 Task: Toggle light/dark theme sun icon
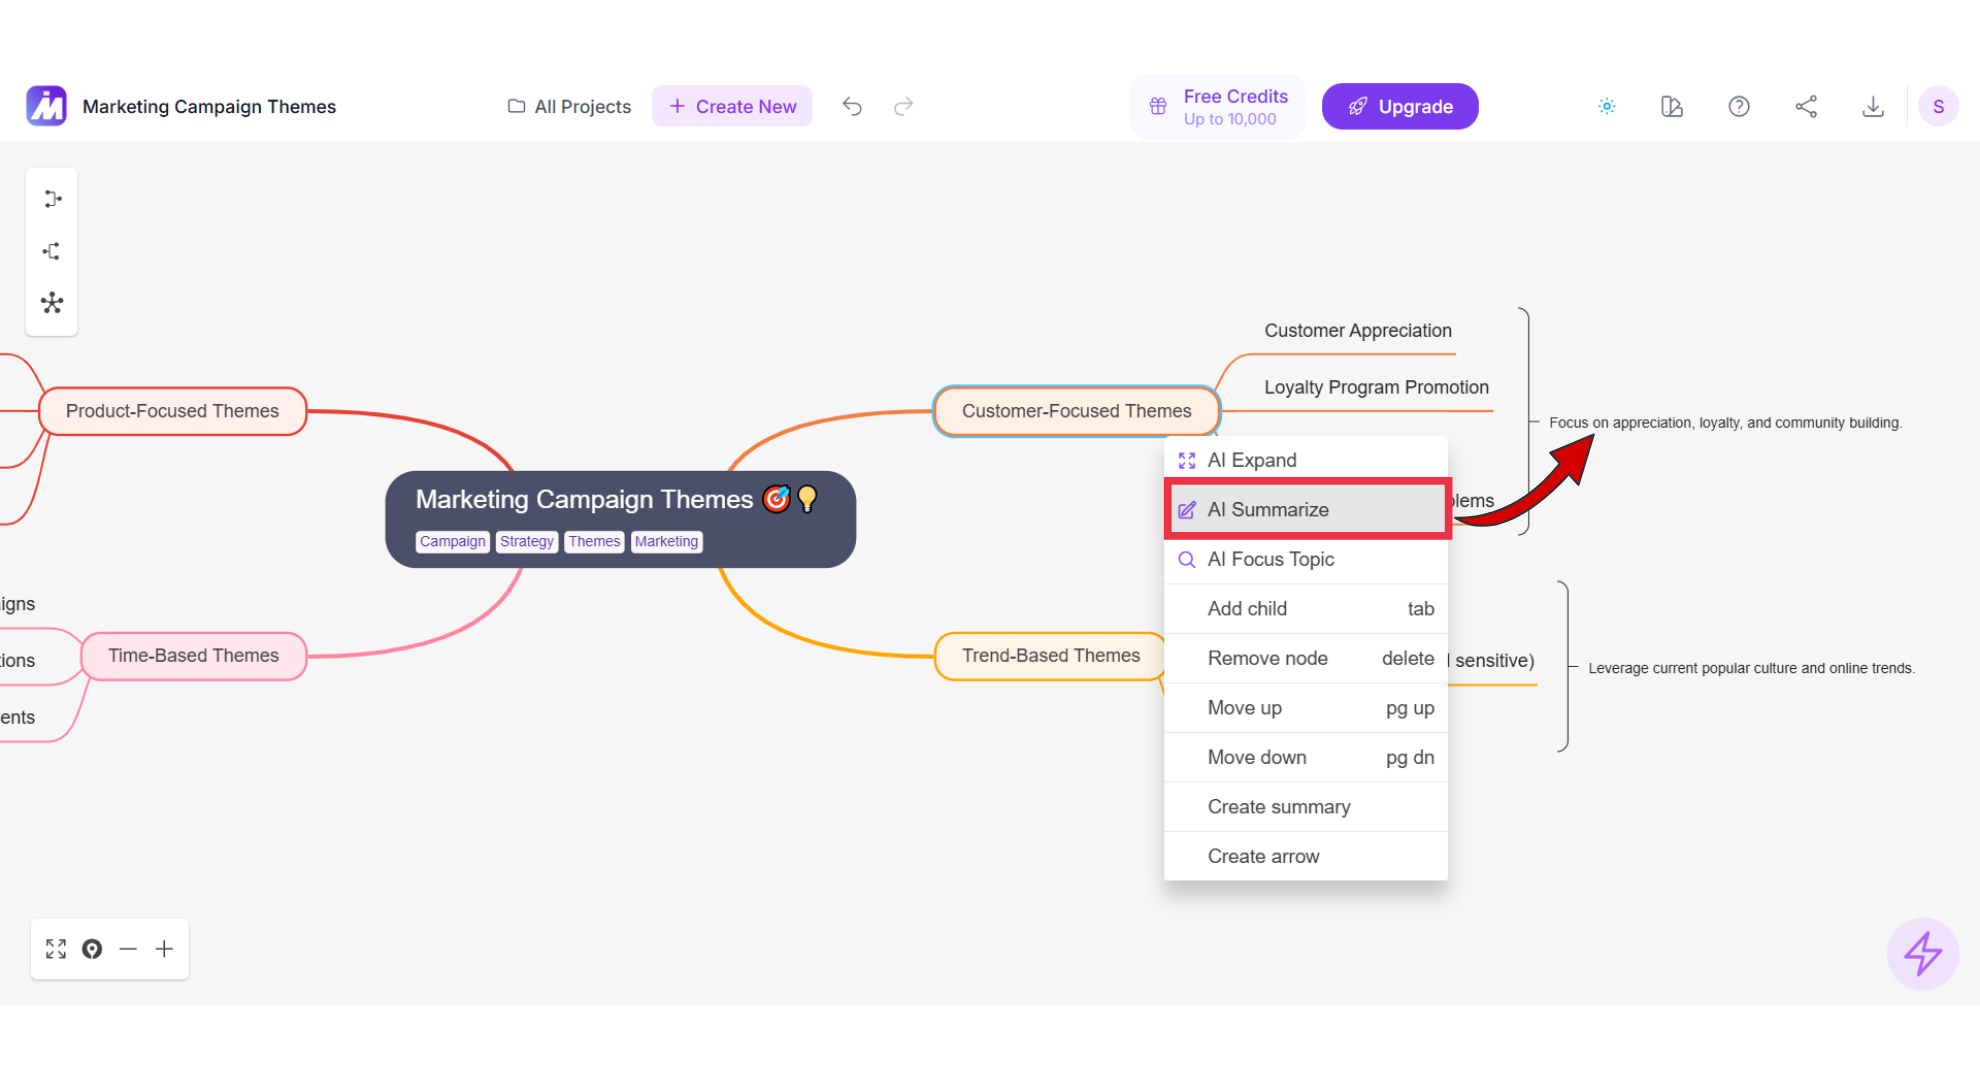coord(1606,106)
